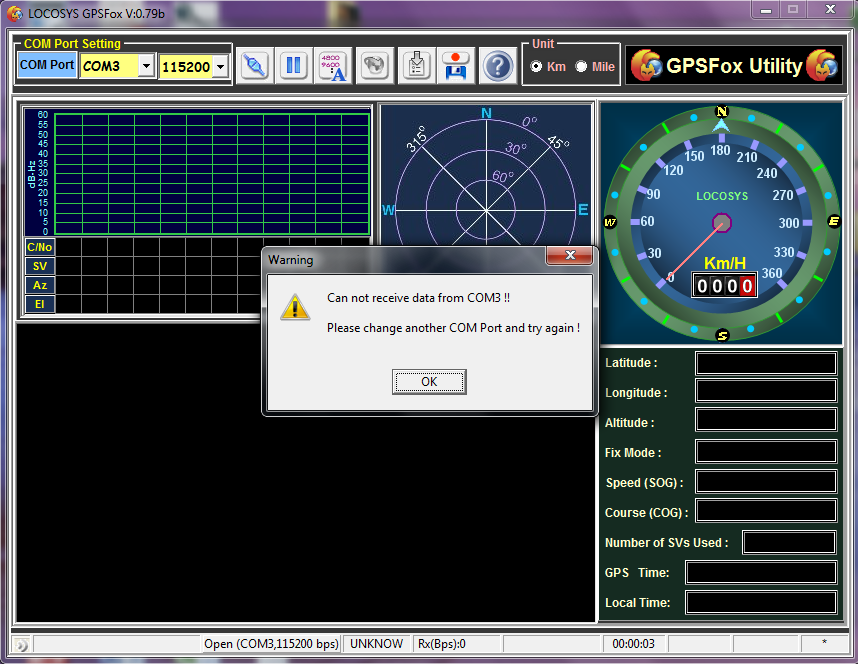Image resolution: width=858 pixels, height=664 pixels.
Task: Click the COM Port label button
Action: pyautogui.click(x=47, y=65)
